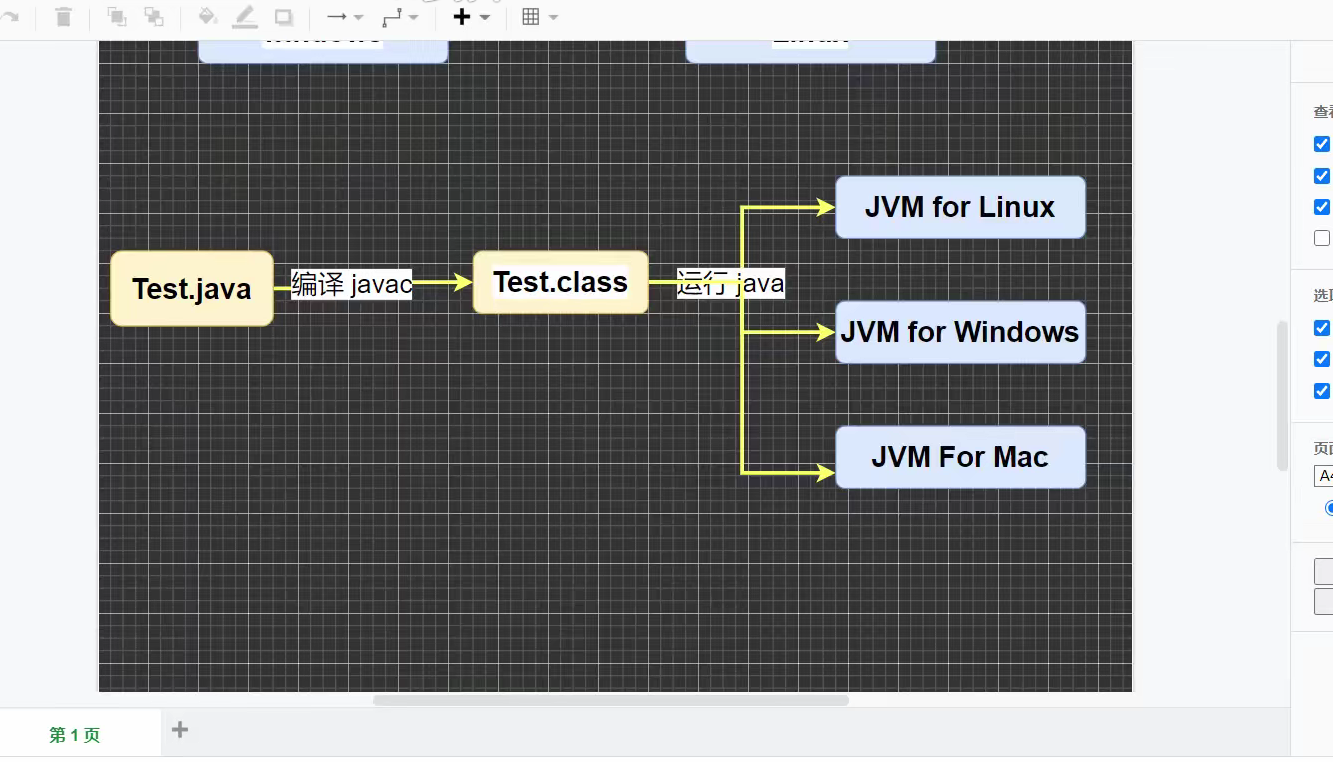This screenshot has height=762, width=1333.
Task: Select the JVM For Mac box
Action: click(x=960, y=457)
